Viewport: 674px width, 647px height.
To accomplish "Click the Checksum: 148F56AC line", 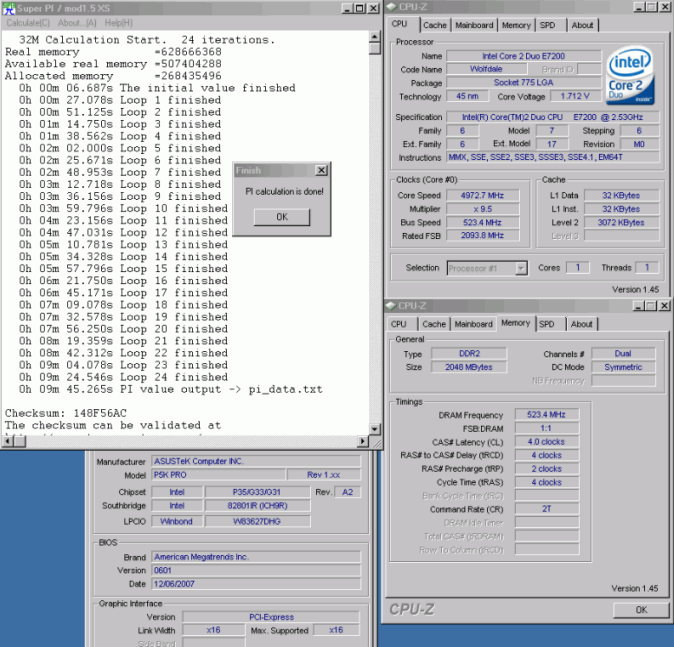I will click(66, 414).
